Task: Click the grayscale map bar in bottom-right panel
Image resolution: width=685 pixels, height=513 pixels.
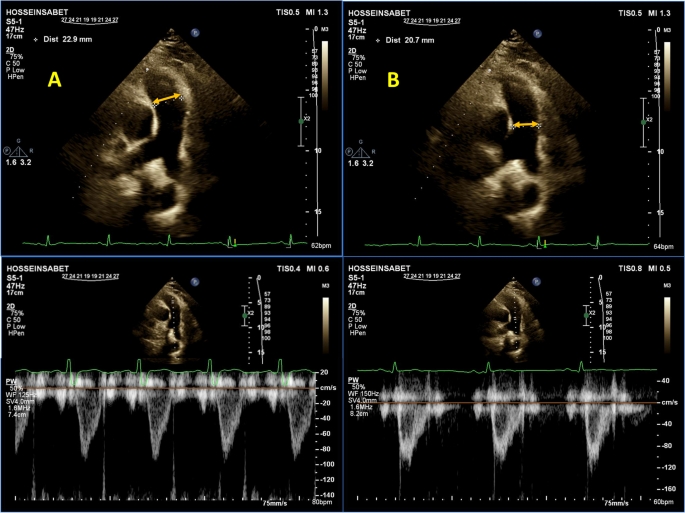Action: [667, 326]
